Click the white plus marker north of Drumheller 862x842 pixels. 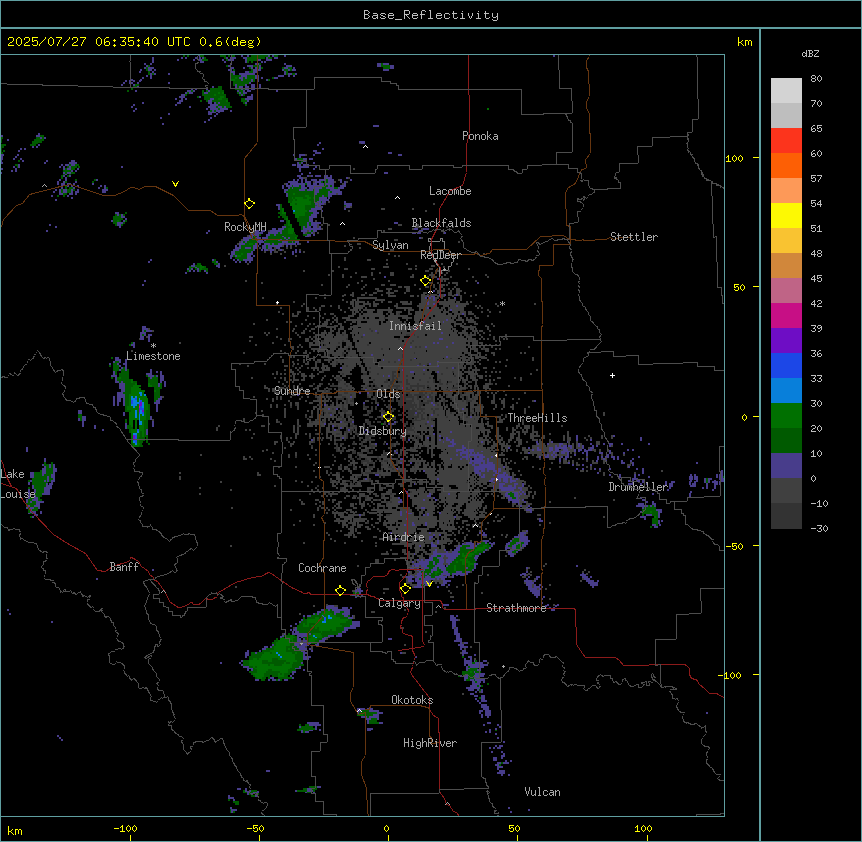612,375
